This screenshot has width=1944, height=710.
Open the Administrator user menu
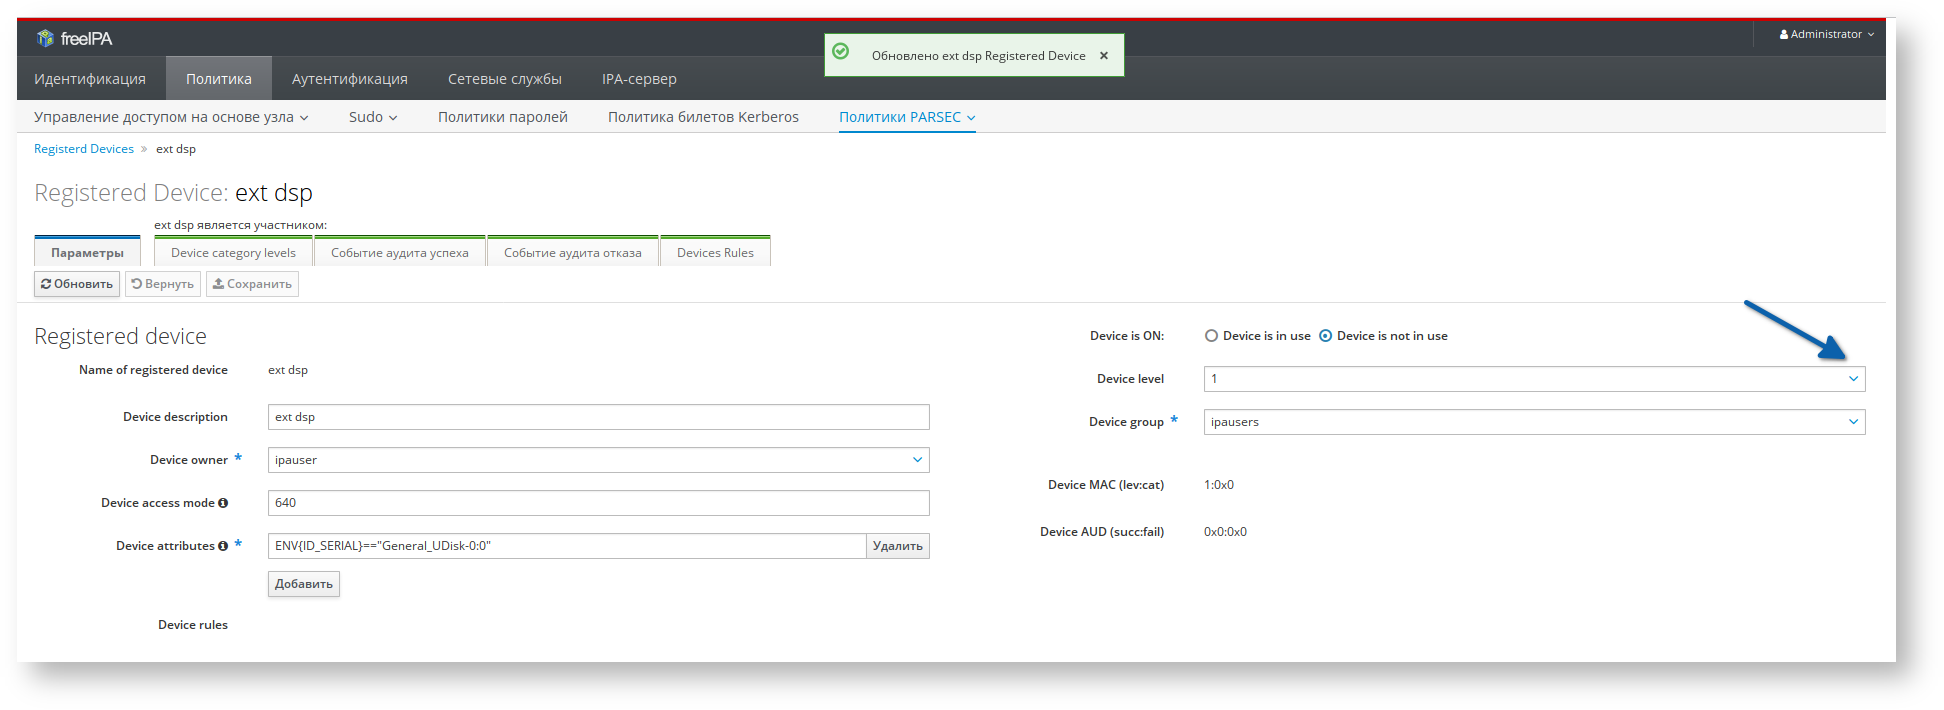pyautogui.click(x=1826, y=34)
